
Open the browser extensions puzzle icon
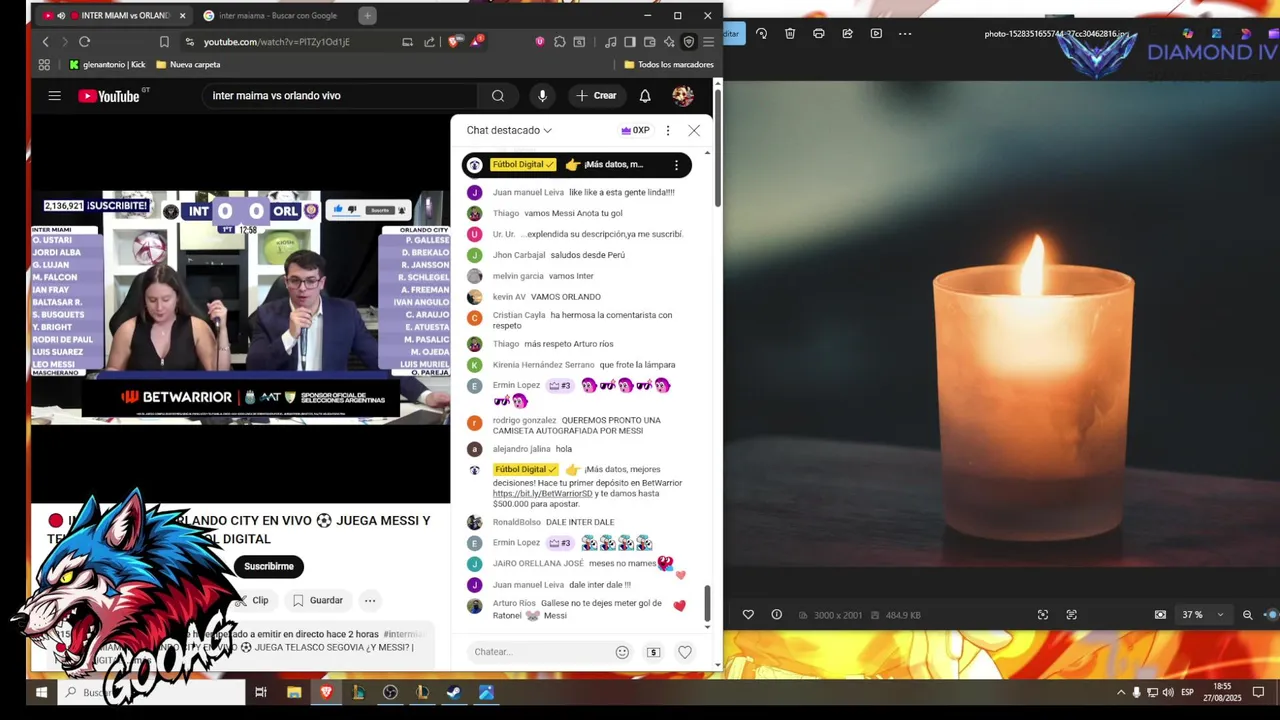click(x=559, y=42)
